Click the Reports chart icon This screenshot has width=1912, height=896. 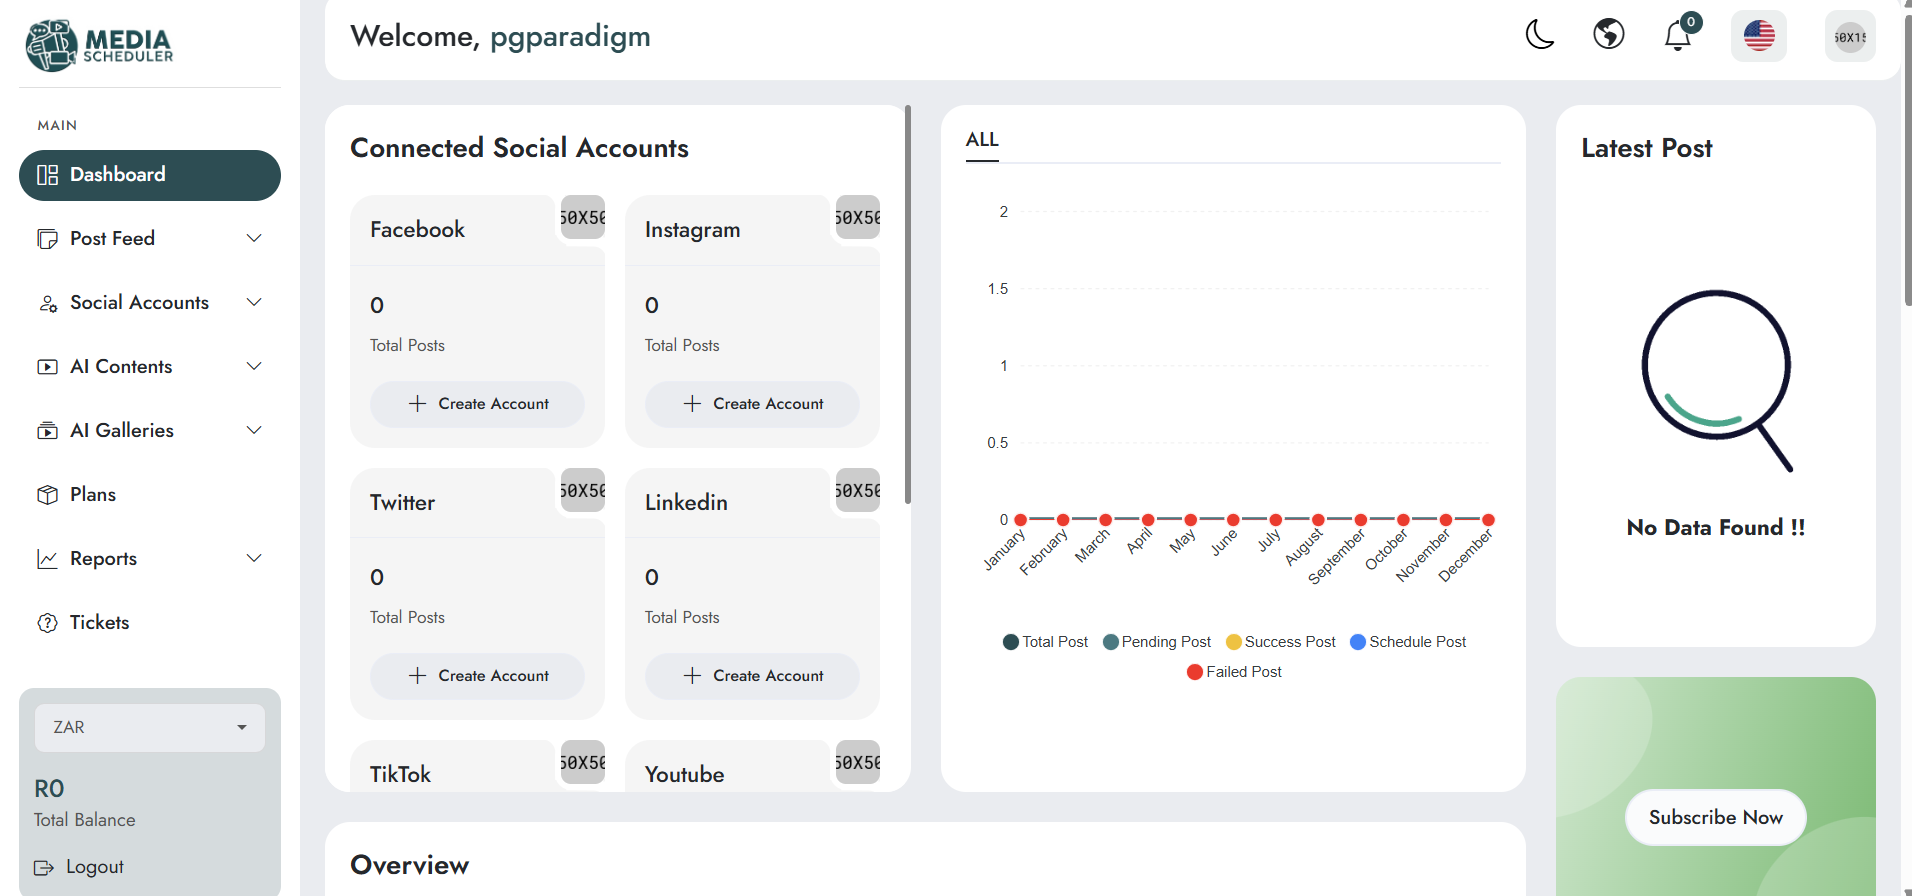coord(47,559)
